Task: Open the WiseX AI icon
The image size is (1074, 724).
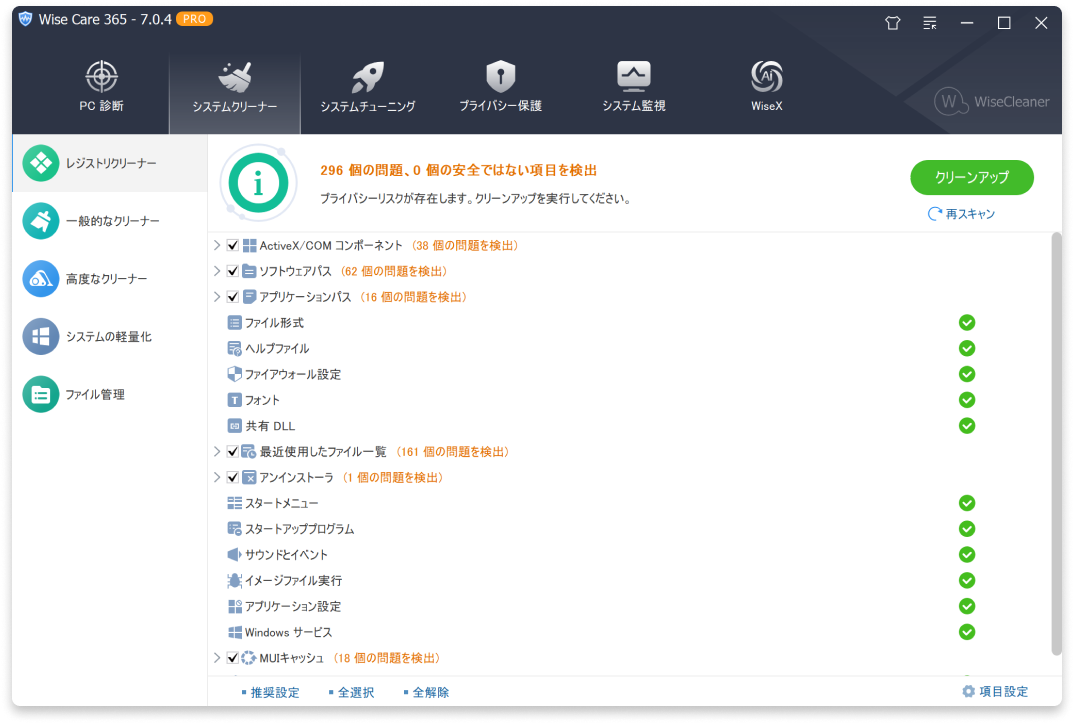Action: point(766,78)
